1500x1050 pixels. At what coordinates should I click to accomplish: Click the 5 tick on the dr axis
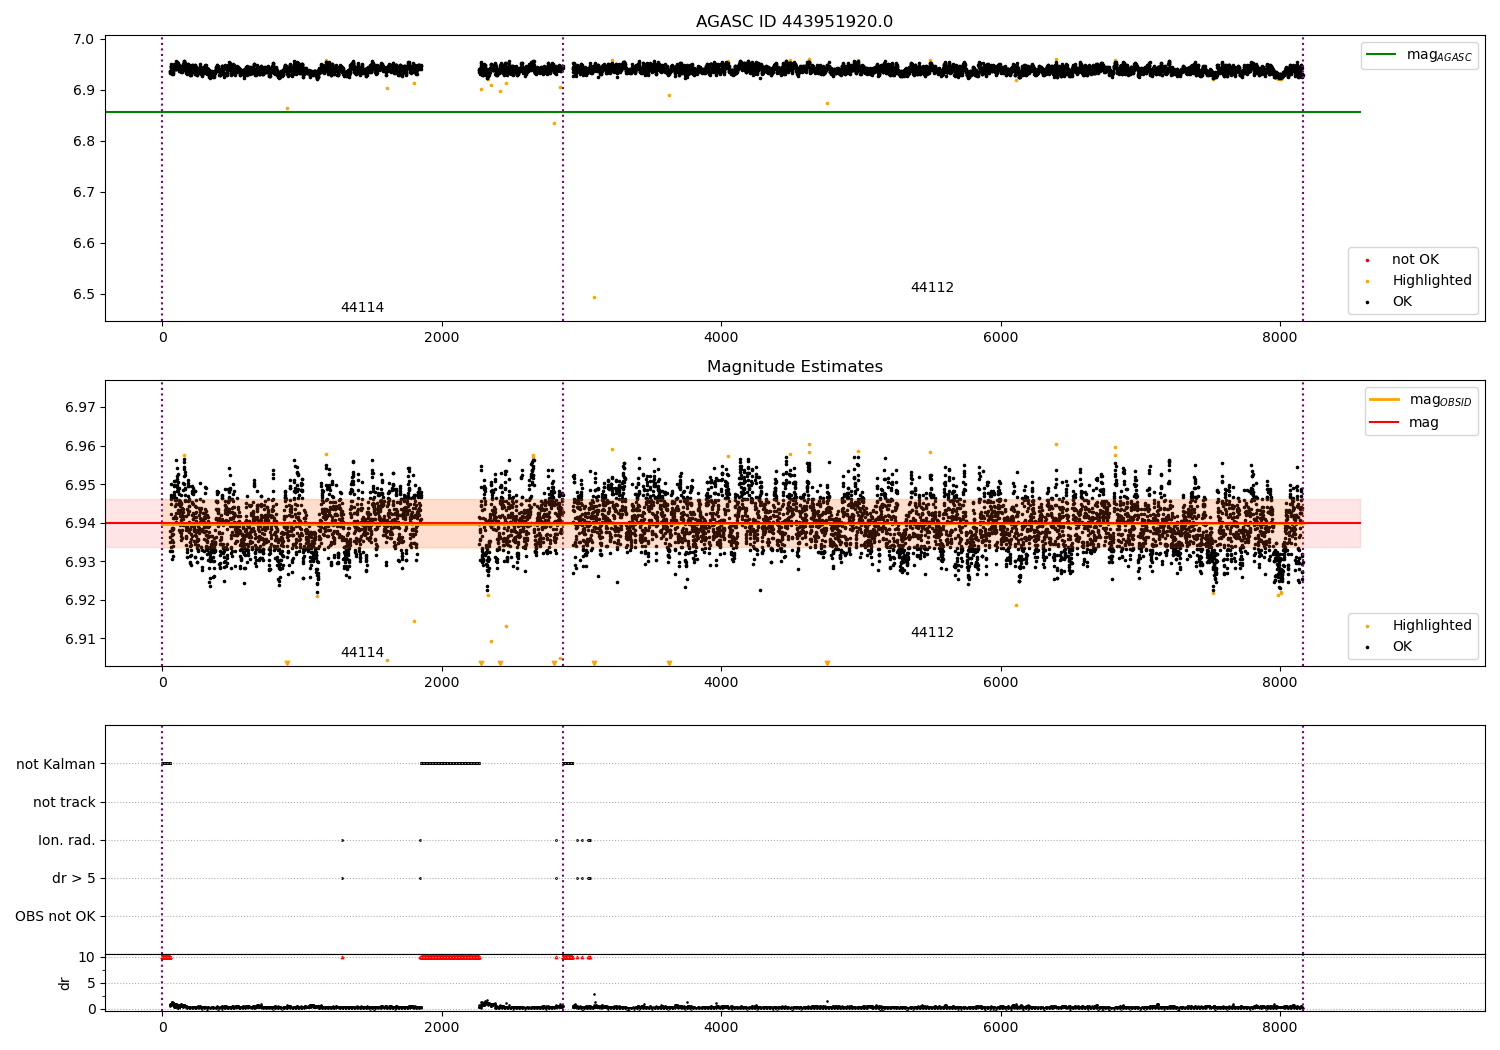[x=91, y=984]
